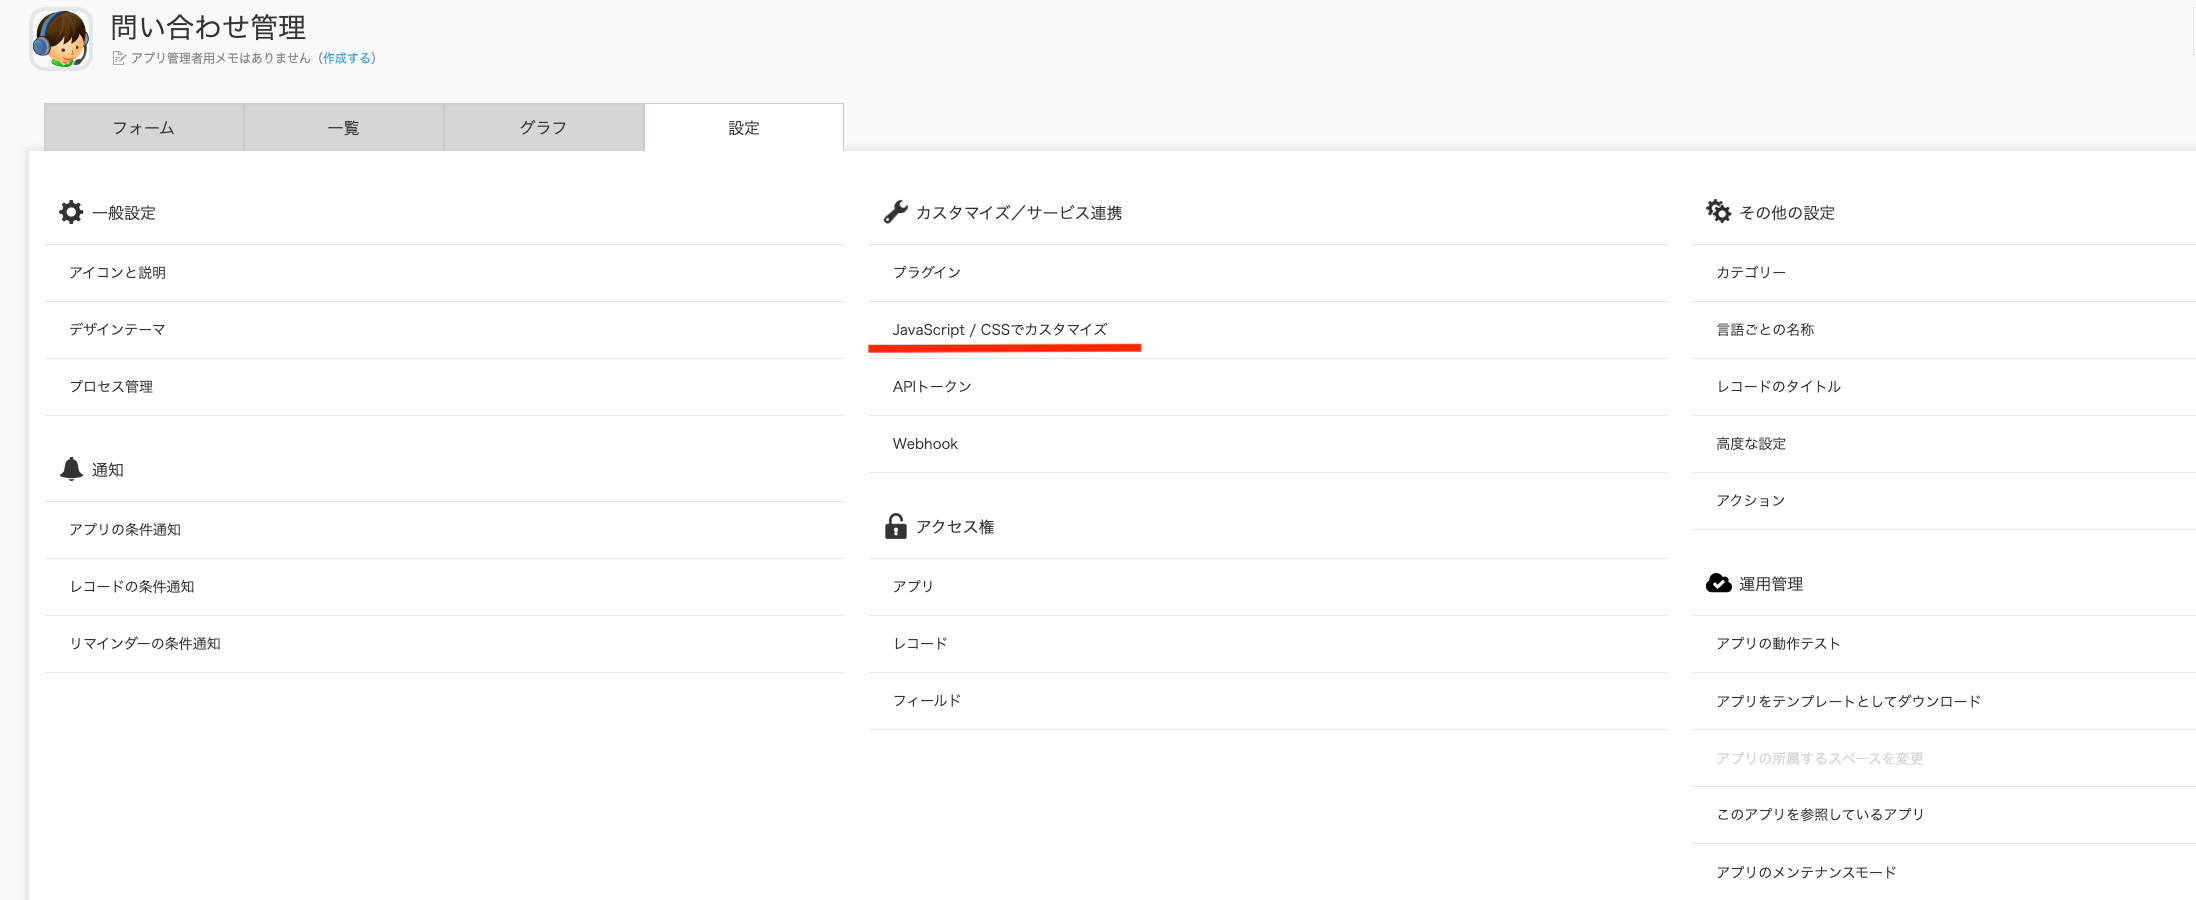This screenshot has height=900, width=2196.
Task: Open プロセス管理 settings
Action: pos(111,387)
